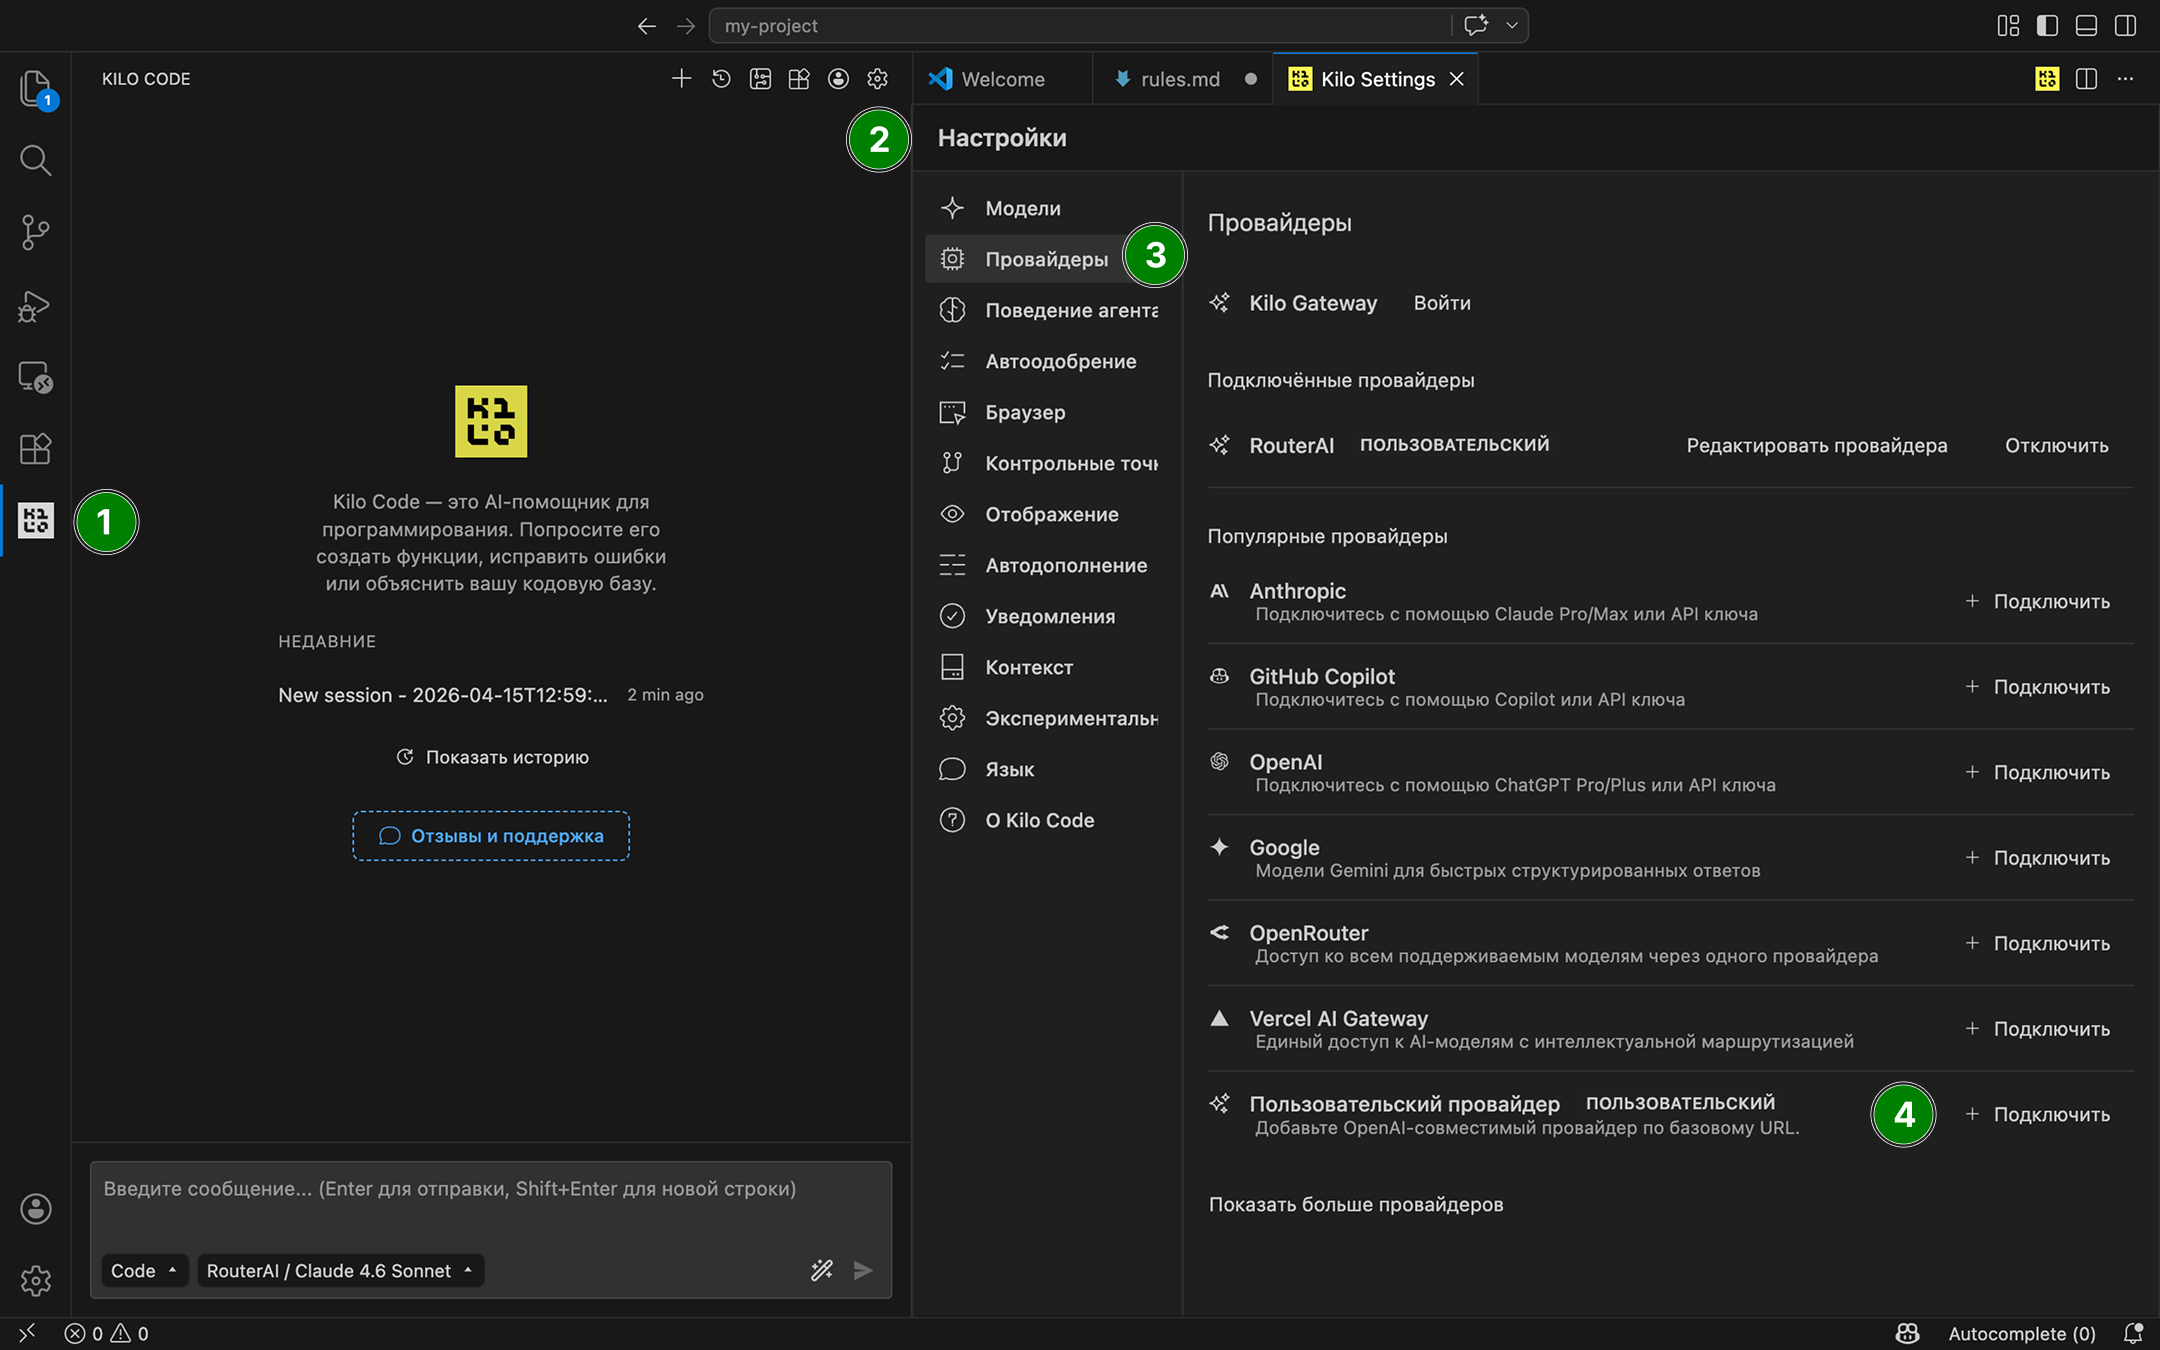The image size is (2160, 1350).
Task: Open Kilo Code settings via gear icon
Action: pos(878,78)
